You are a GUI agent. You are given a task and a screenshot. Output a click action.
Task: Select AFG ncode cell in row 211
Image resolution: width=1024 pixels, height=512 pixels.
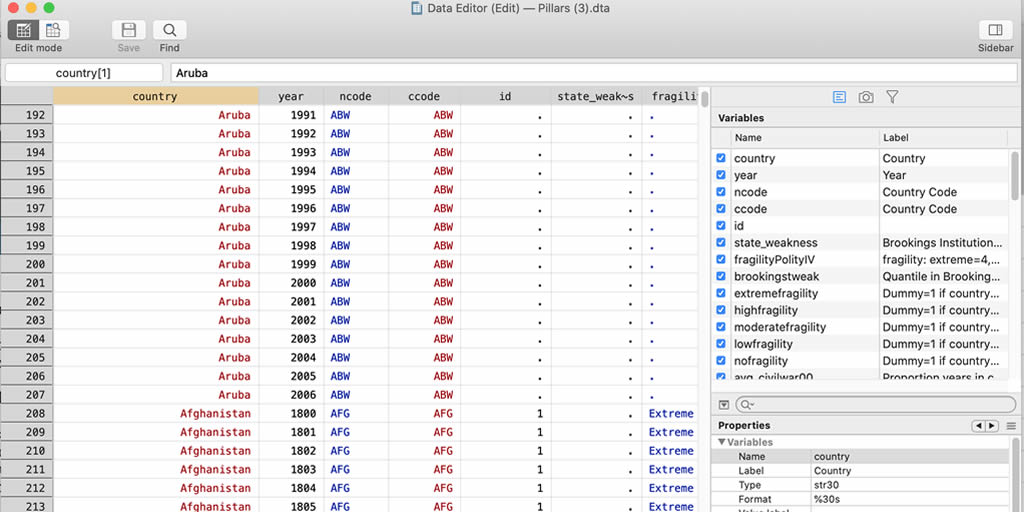[356, 470]
